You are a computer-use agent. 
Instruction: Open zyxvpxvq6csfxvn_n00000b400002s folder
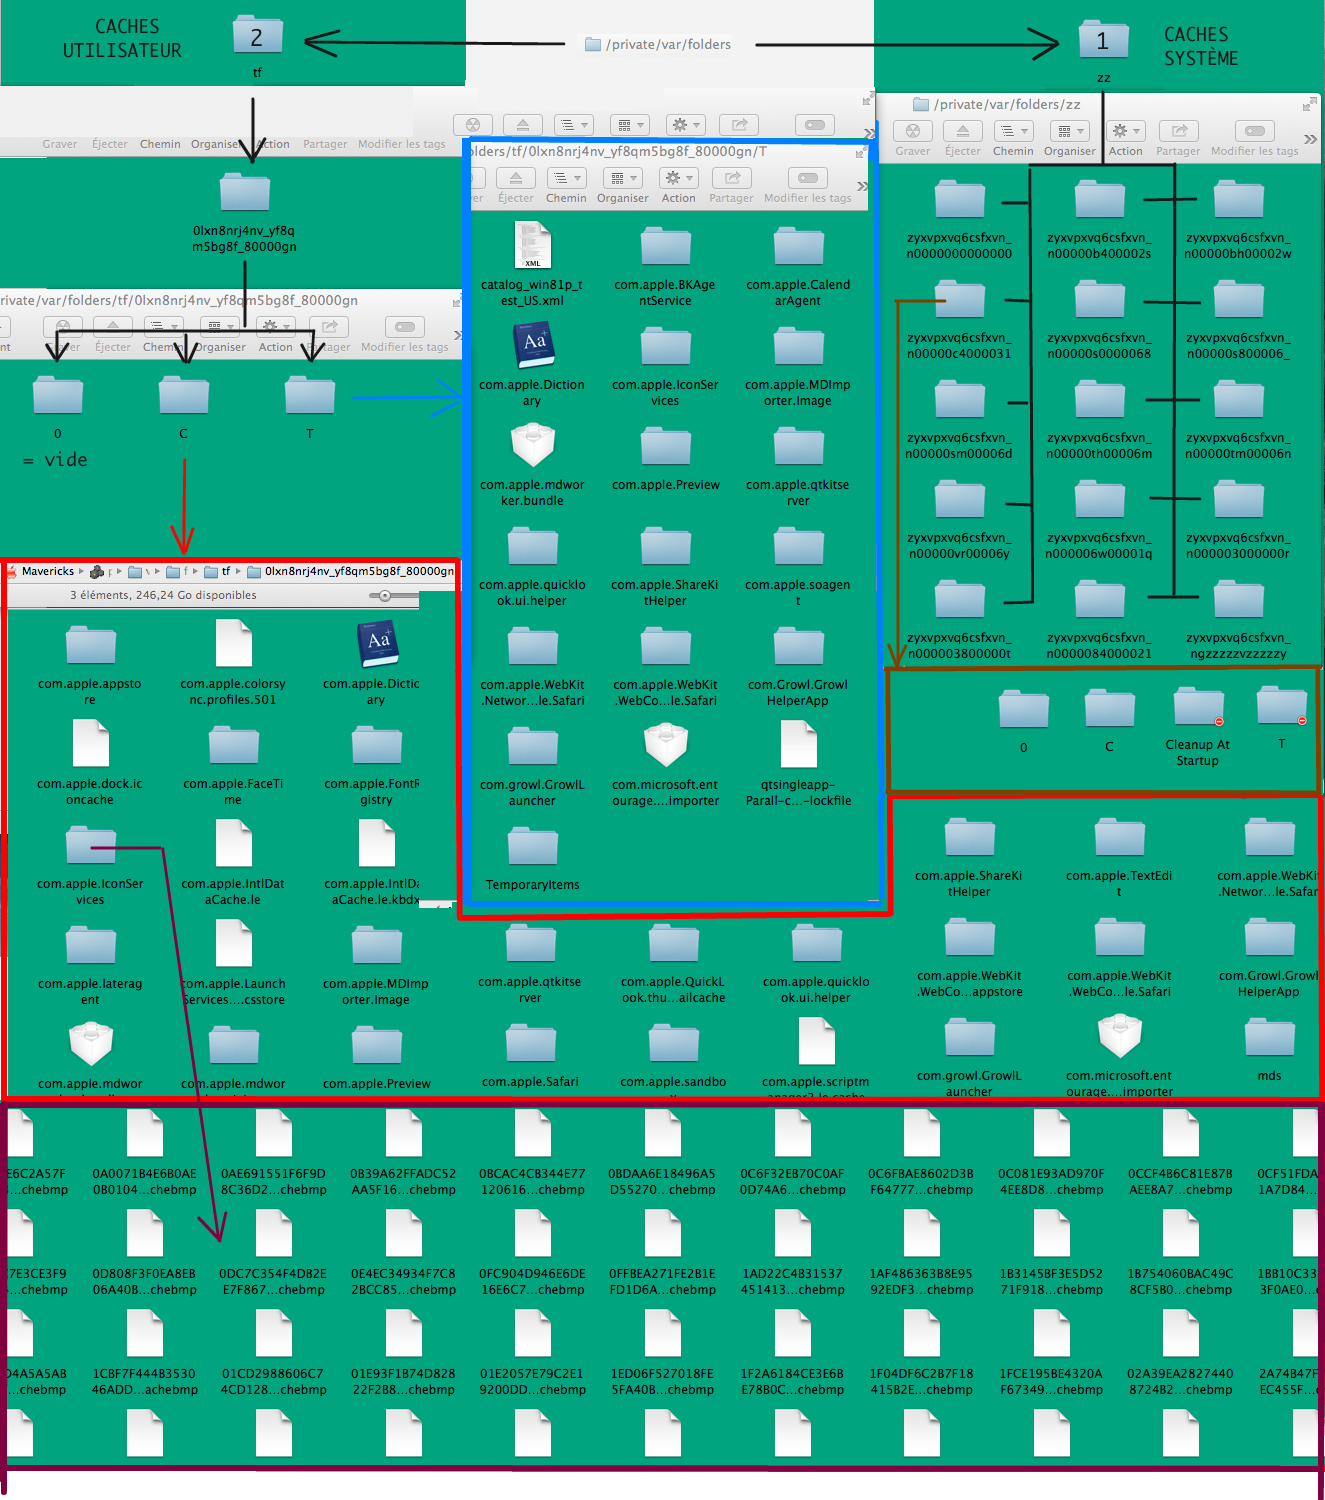click(x=1099, y=199)
